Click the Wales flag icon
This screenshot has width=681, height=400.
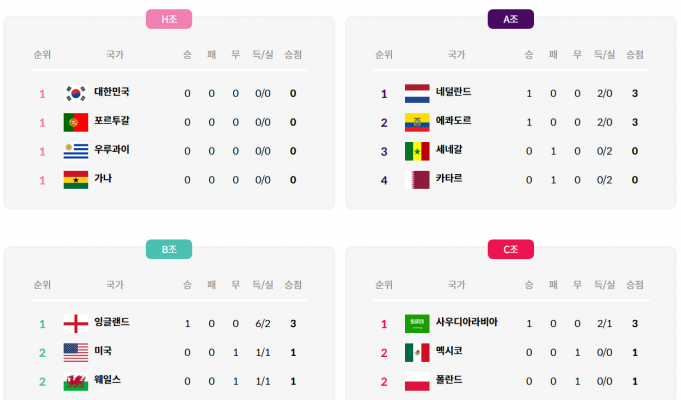[75, 382]
